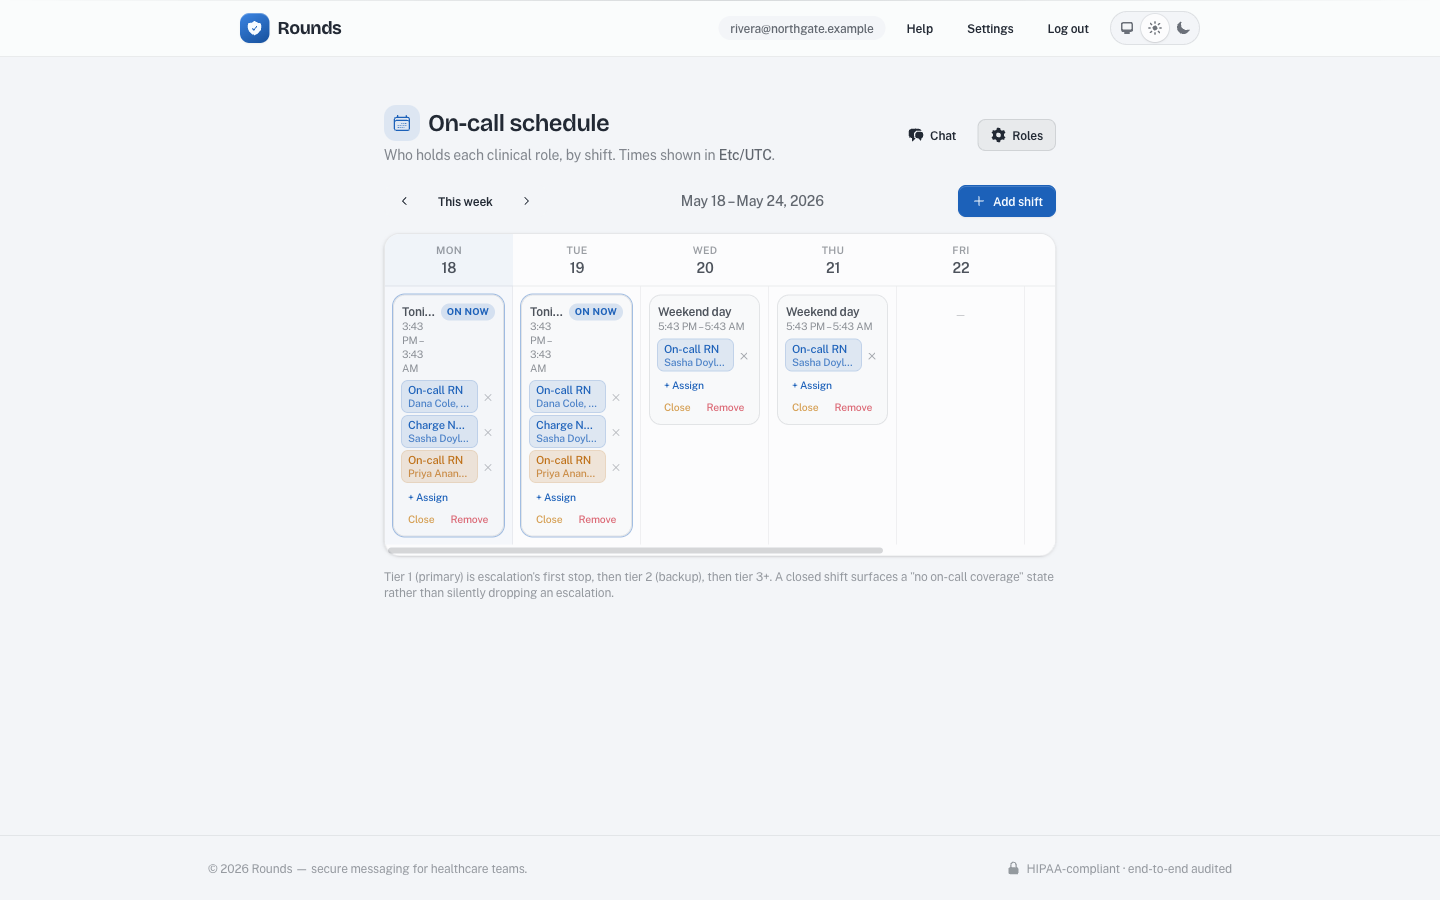
Task: Remove Wednesday's Weekend day shift
Action: tap(725, 407)
